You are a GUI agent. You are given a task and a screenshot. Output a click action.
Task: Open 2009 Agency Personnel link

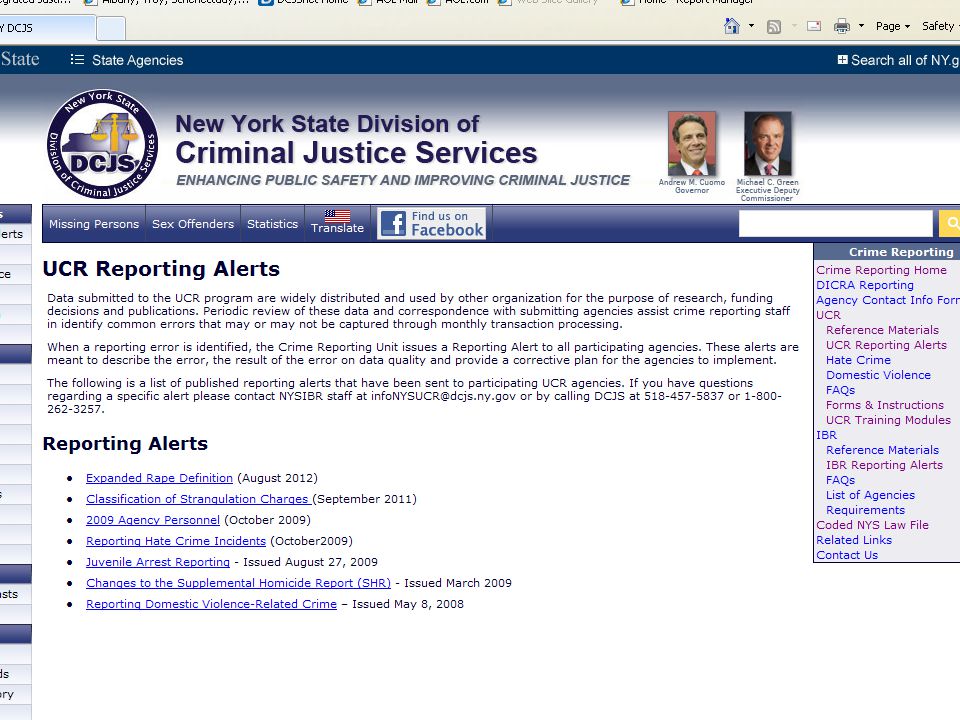point(152,520)
